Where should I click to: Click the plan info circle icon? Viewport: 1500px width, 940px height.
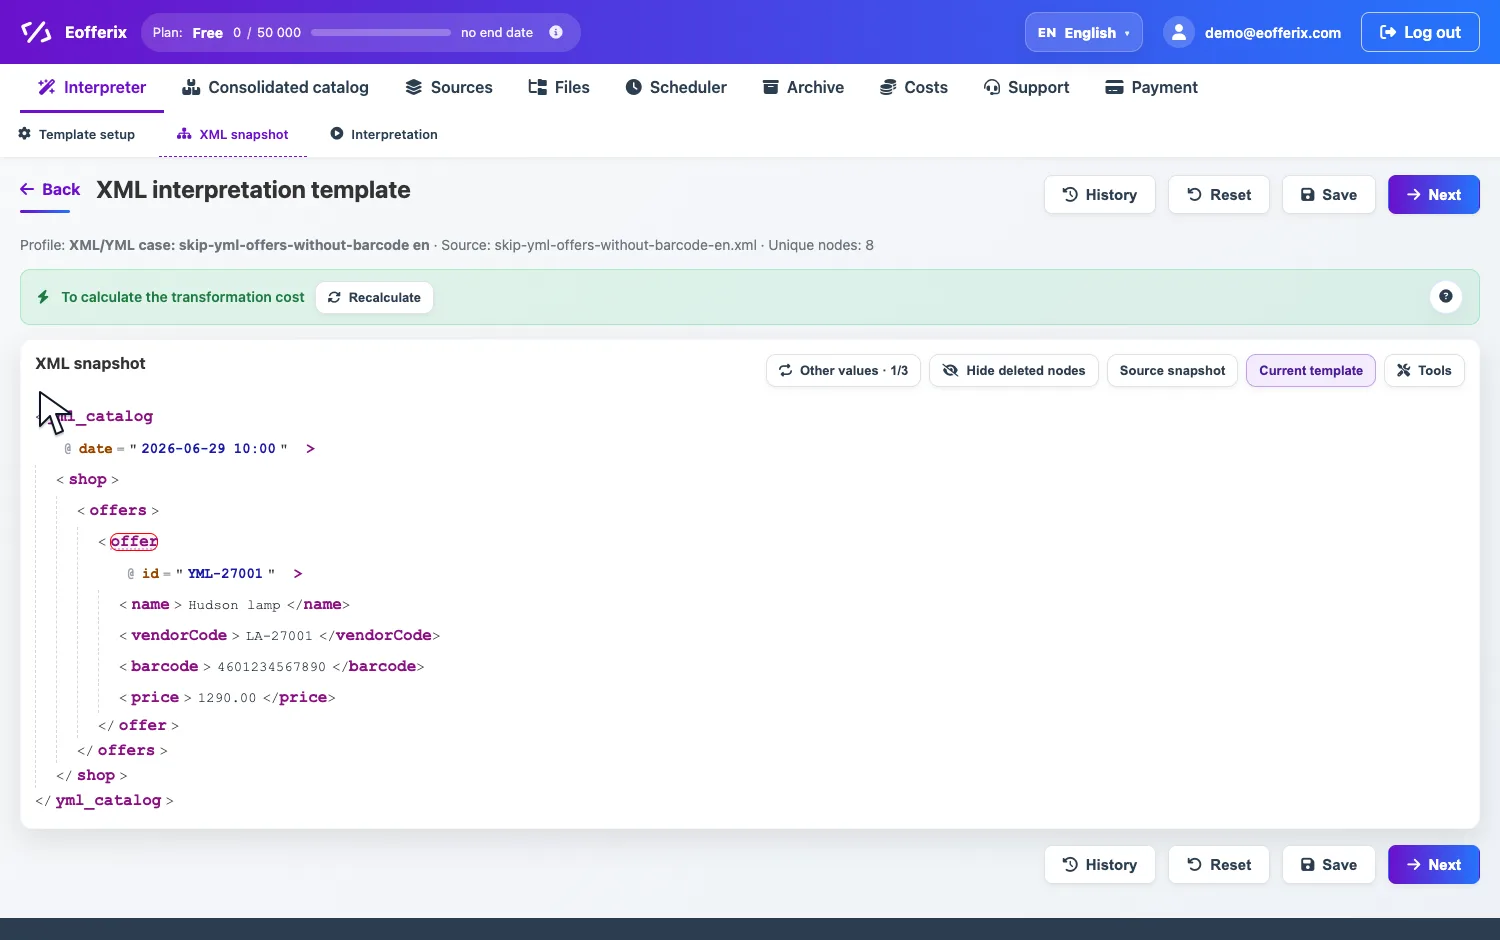pos(556,32)
